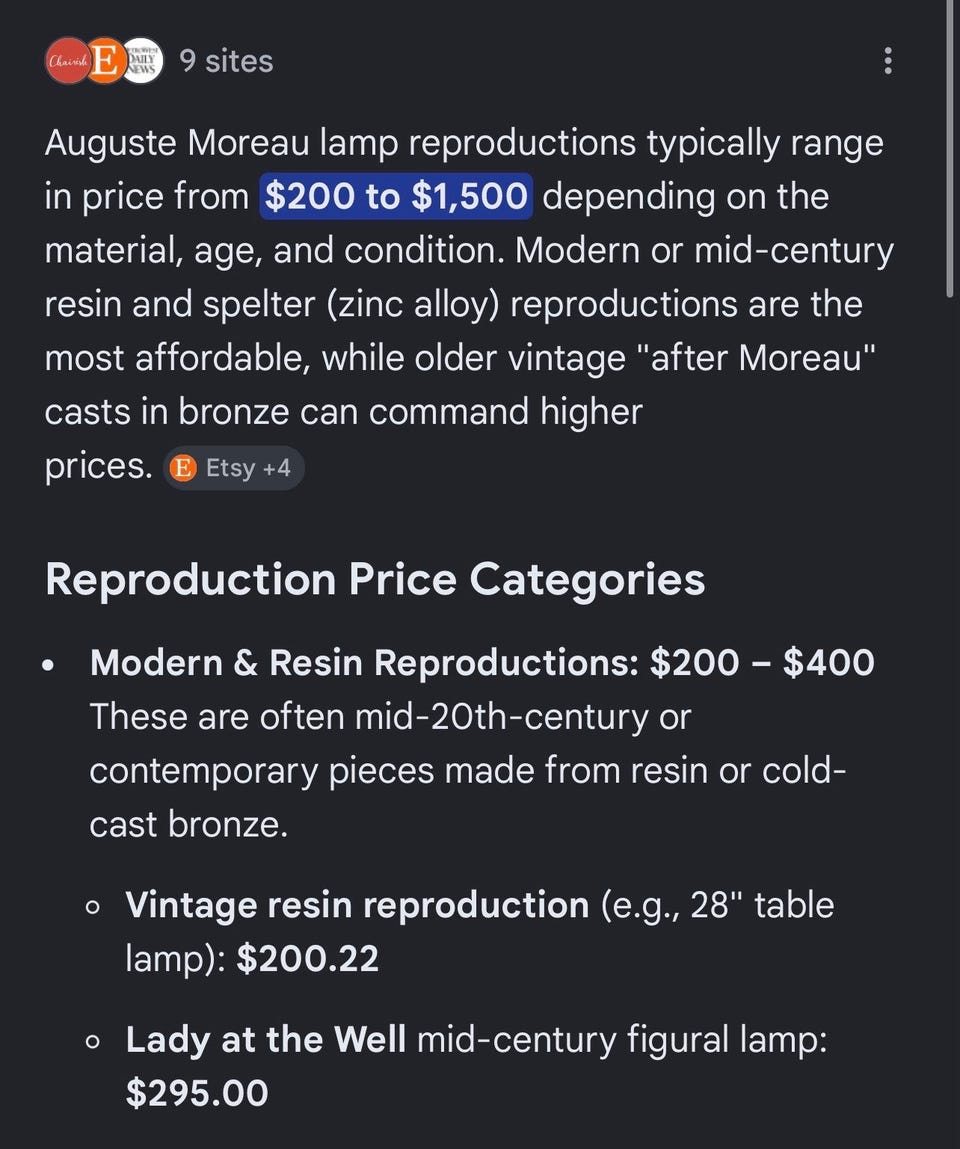Click the small Etsy icon in citation chip

point(183,467)
